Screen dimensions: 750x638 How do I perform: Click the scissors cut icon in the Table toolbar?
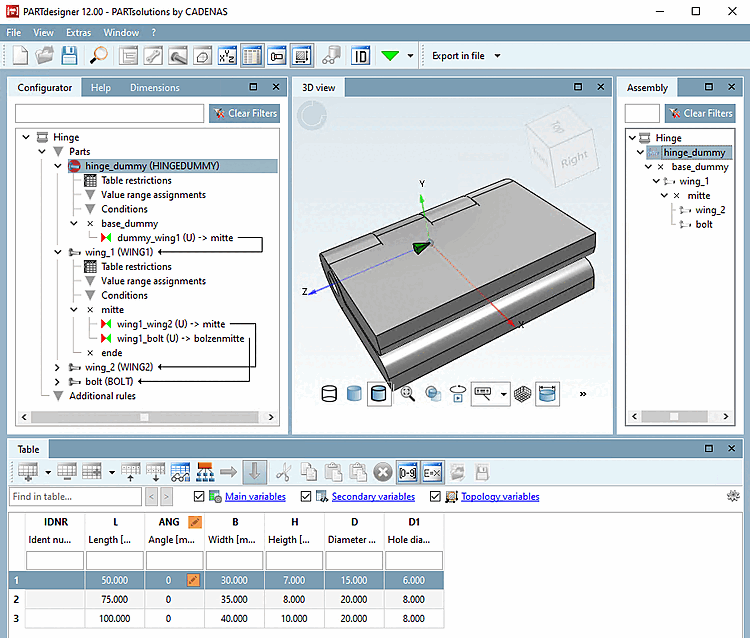(284, 471)
